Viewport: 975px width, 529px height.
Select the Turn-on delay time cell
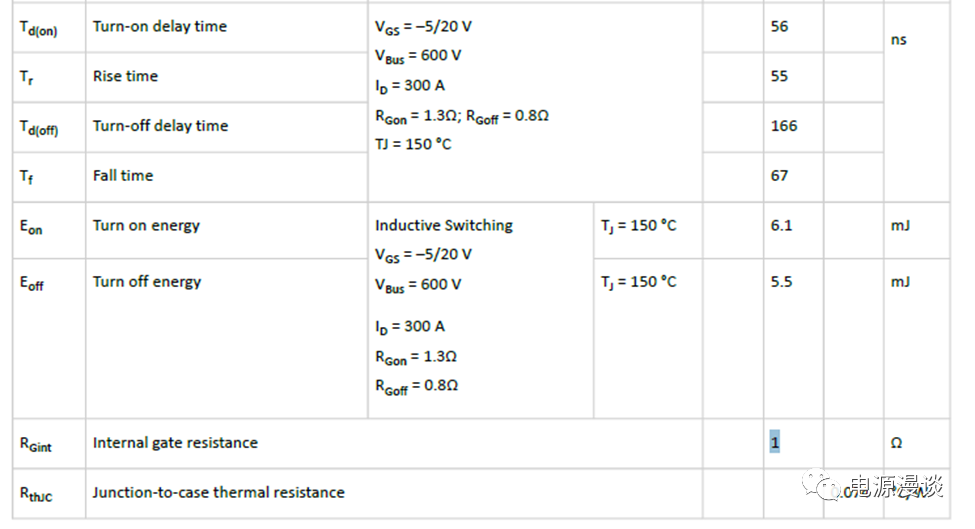click(x=160, y=27)
